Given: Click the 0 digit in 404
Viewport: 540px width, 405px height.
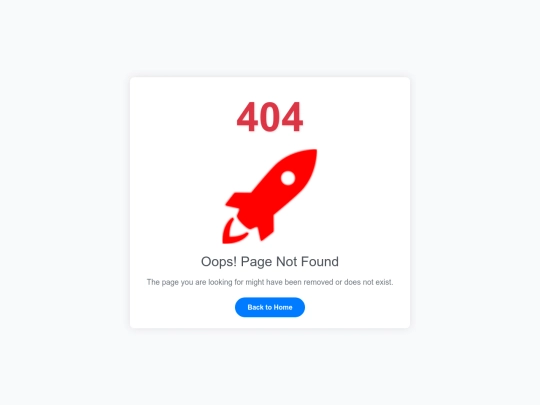Looking at the screenshot, I should tap(270, 117).
